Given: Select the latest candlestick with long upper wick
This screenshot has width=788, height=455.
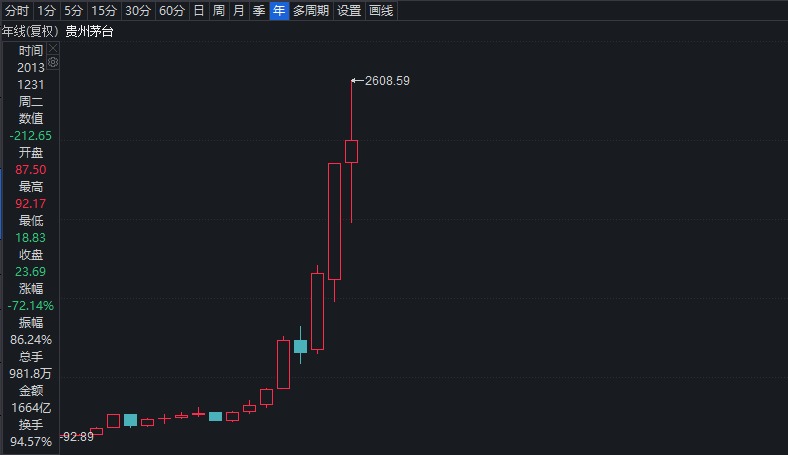Looking at the screenshot, I should tap(351, 151).
